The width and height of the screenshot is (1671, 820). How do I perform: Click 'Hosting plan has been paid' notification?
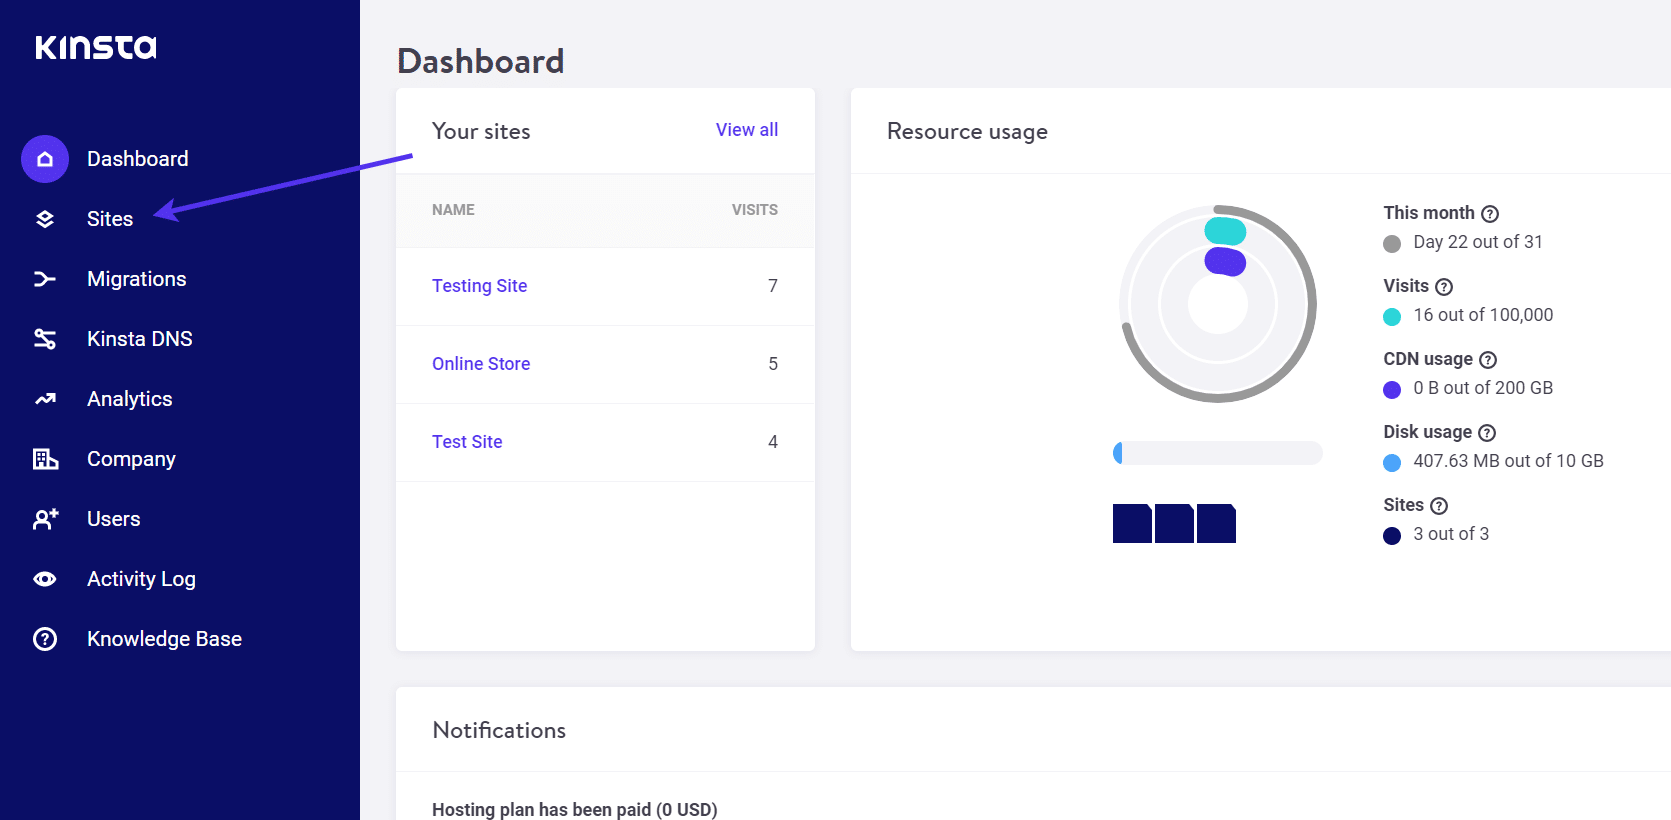click(x=575, y=809)
